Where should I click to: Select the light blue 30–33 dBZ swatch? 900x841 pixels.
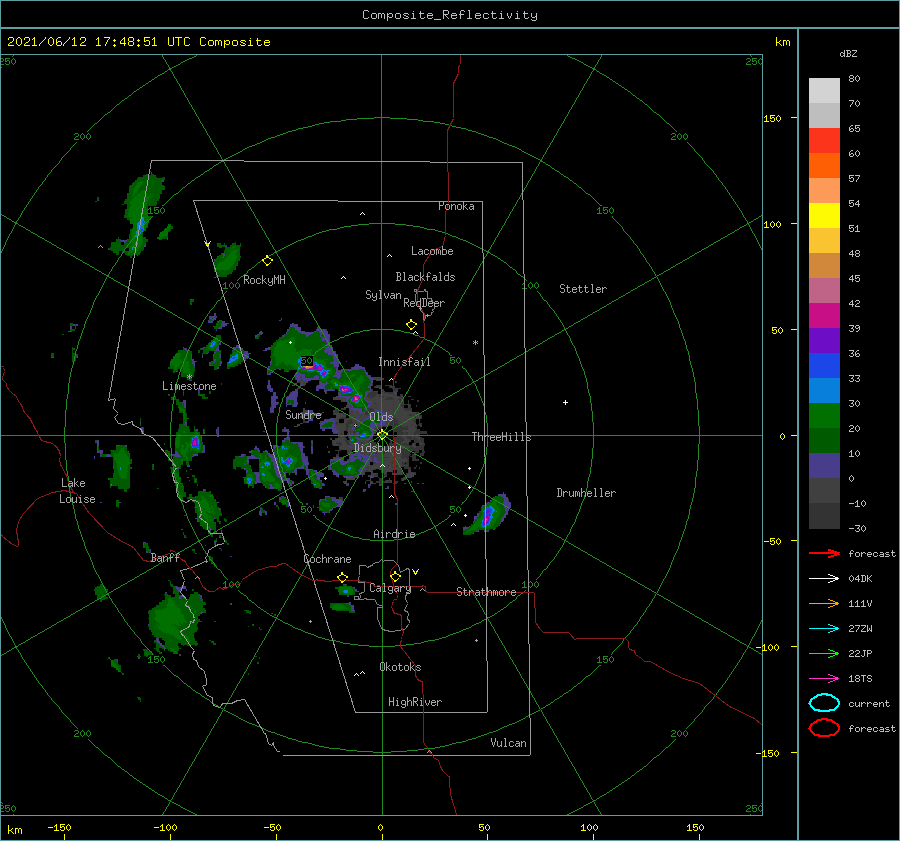pyautogui.click(x=824, y=391)
